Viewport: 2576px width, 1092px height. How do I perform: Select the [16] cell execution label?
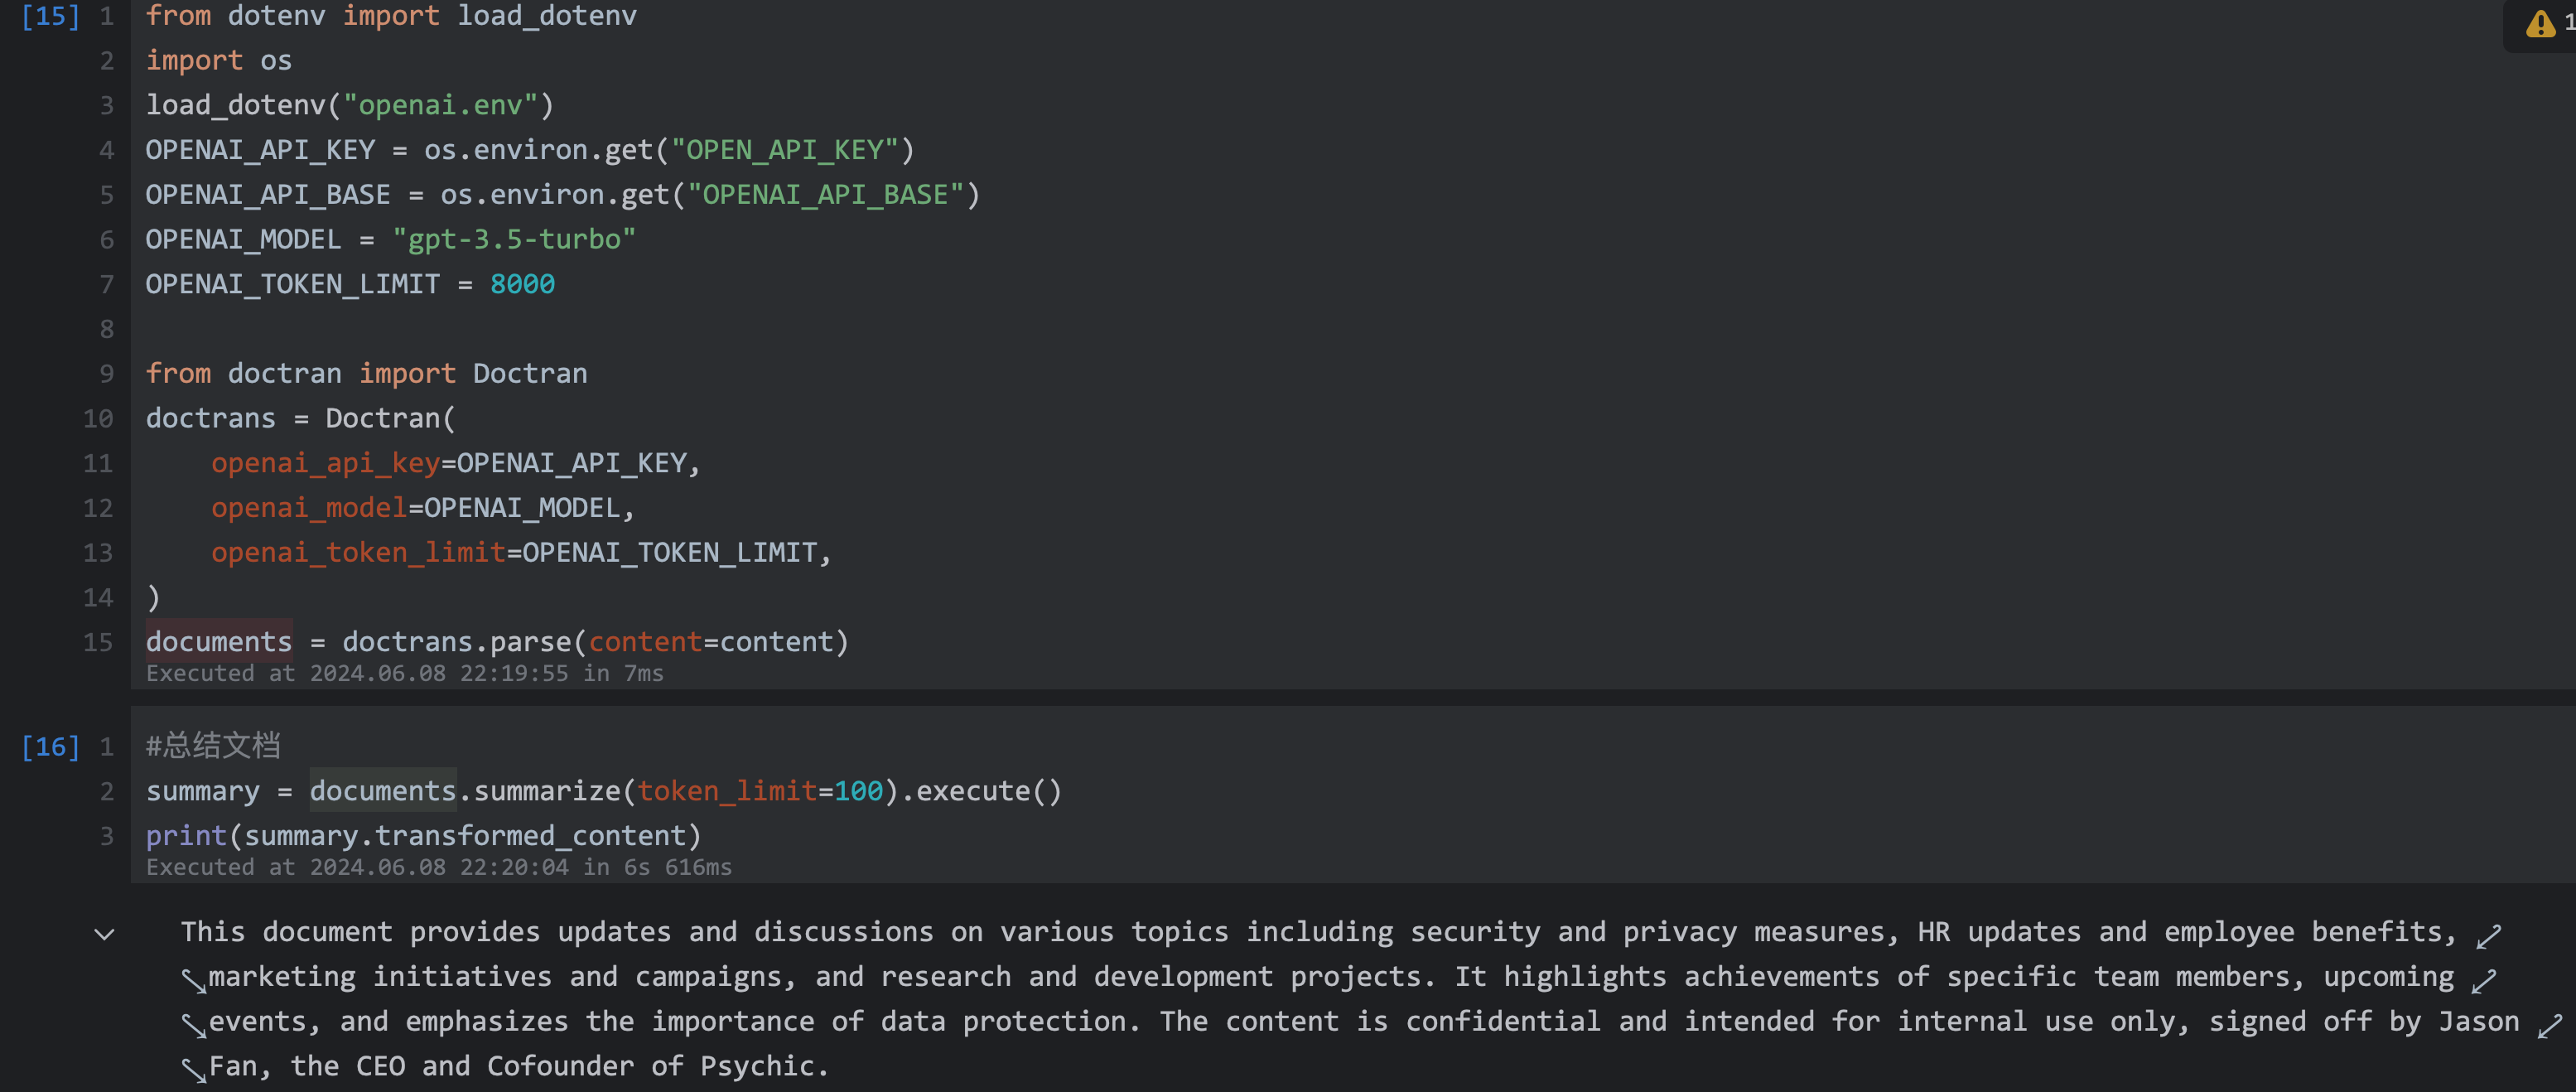point(50,747)
